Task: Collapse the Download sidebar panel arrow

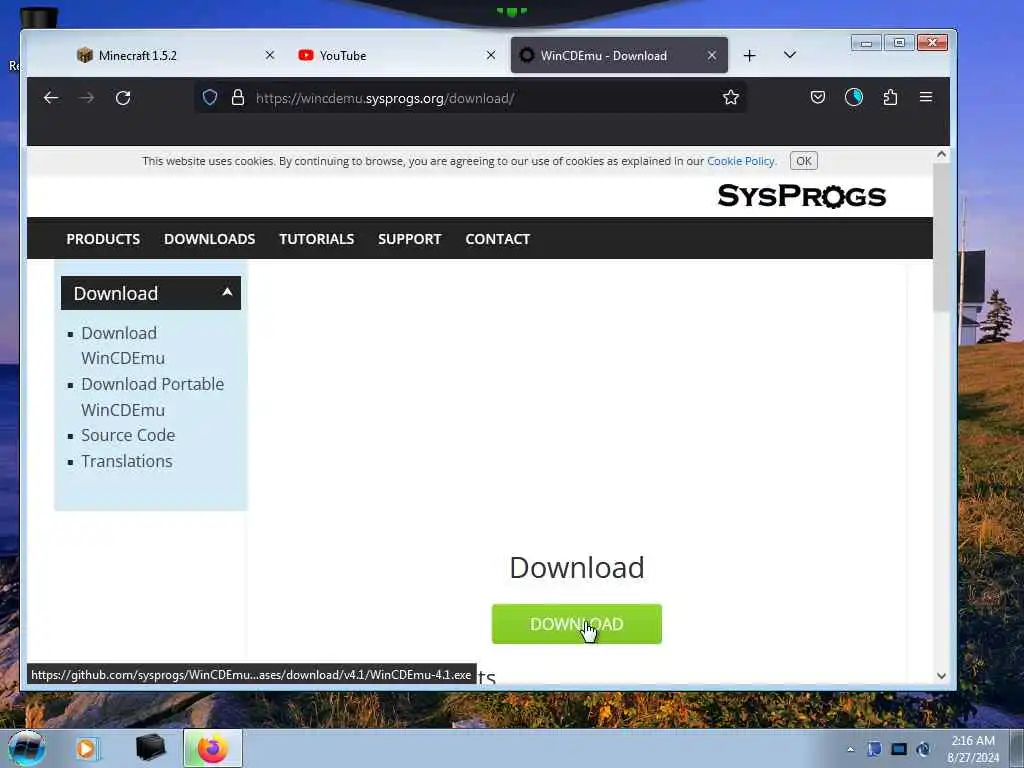Action: click(227, 292)
